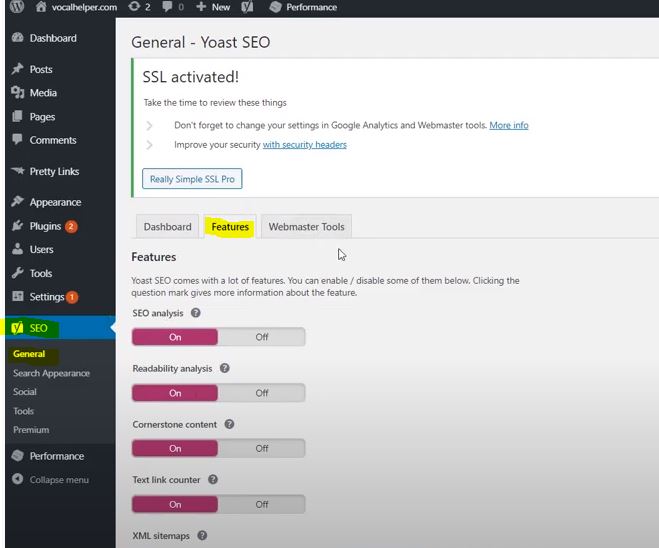Viewport: 659px width, 548px height.
Task: Click the Posts pin icon
Action: (18, 69)
